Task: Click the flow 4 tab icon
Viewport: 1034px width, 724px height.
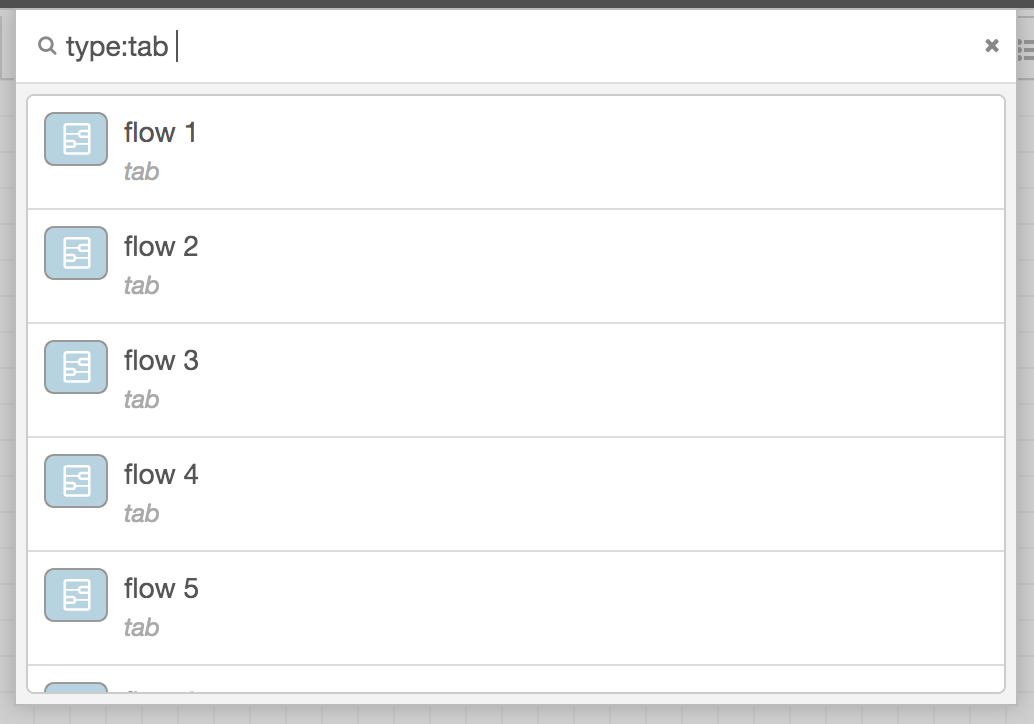Action: (75, 481)
